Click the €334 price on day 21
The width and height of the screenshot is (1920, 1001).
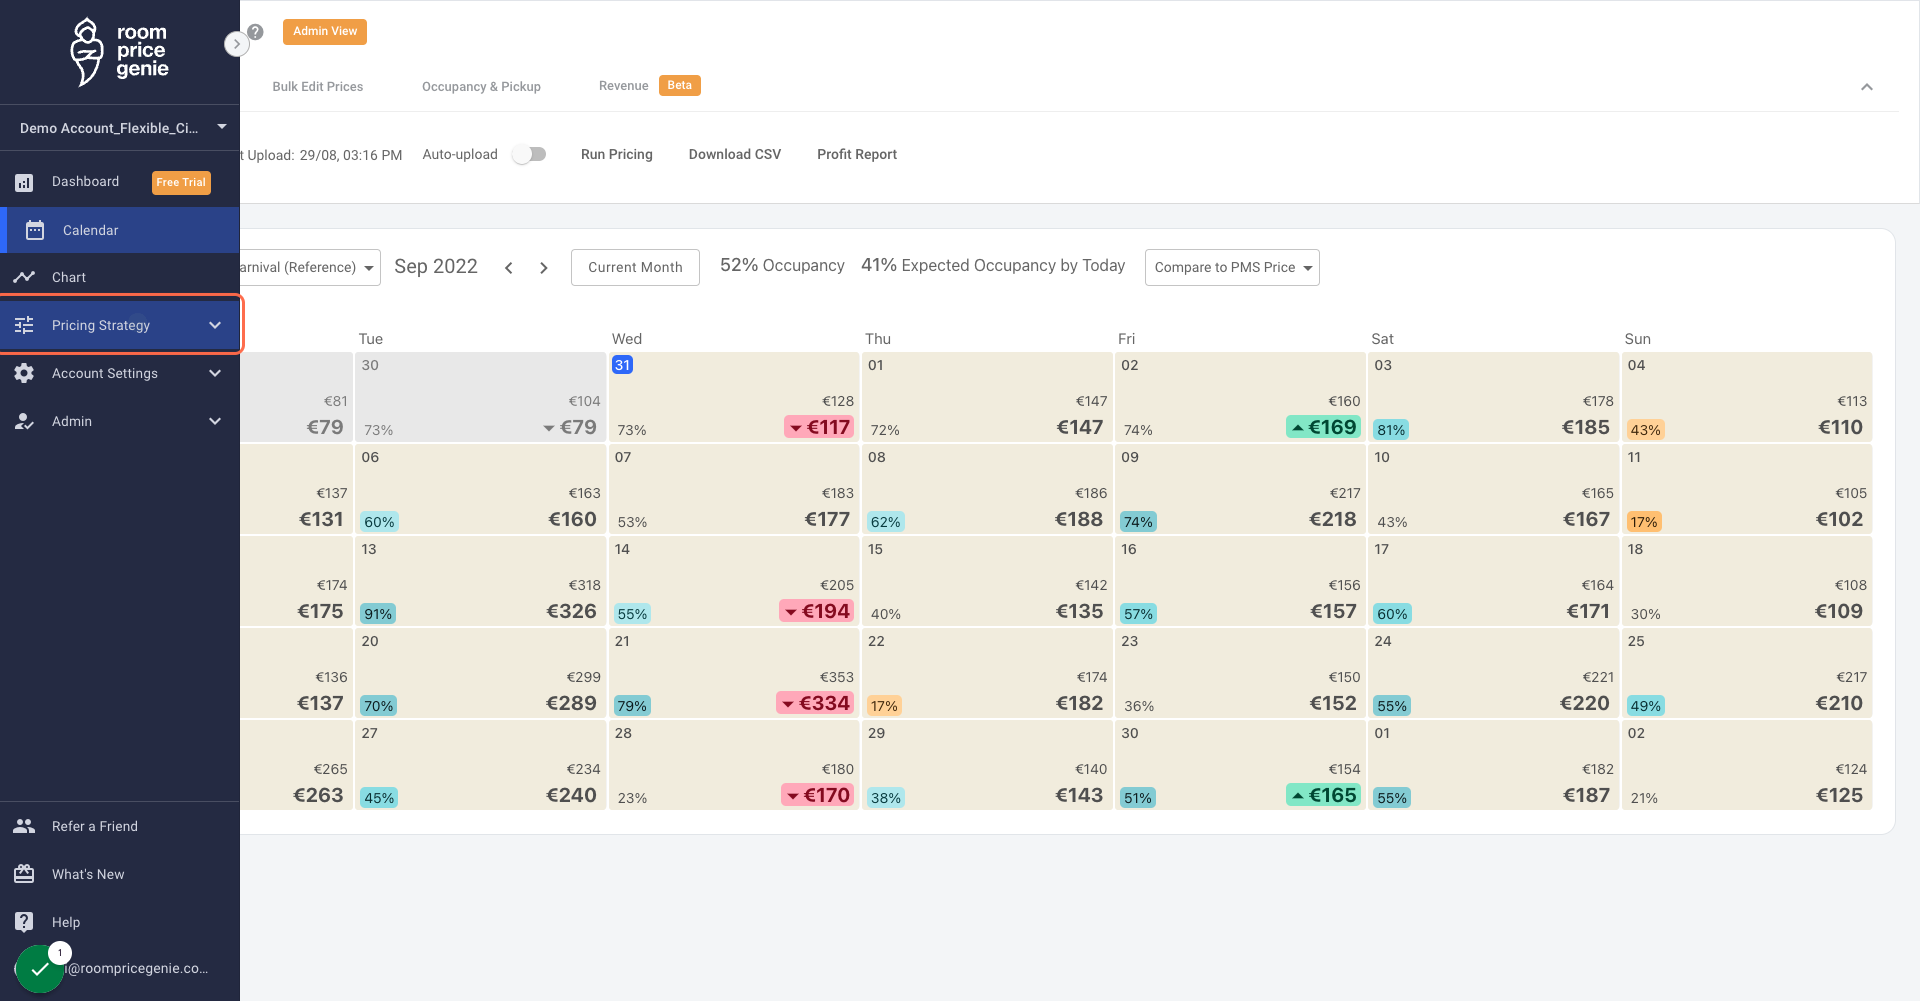[816, 703]
